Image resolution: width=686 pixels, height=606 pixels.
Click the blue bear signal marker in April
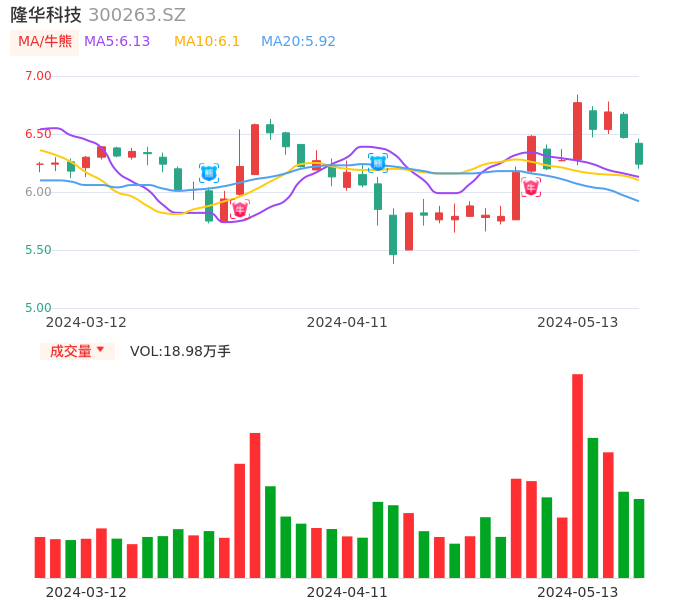(377, 162)
